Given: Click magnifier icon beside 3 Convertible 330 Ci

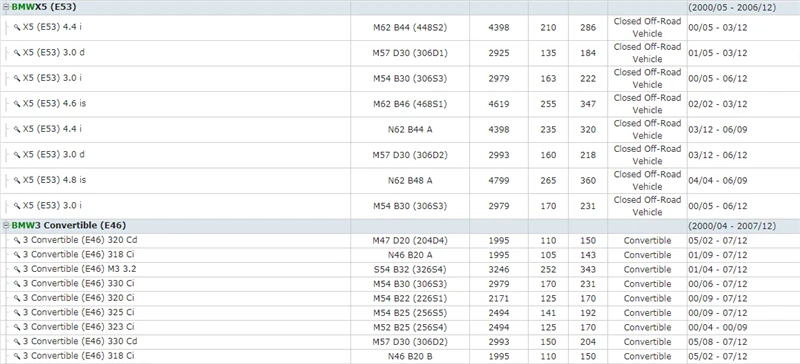Looking at the screenshot, I should 17,284.
